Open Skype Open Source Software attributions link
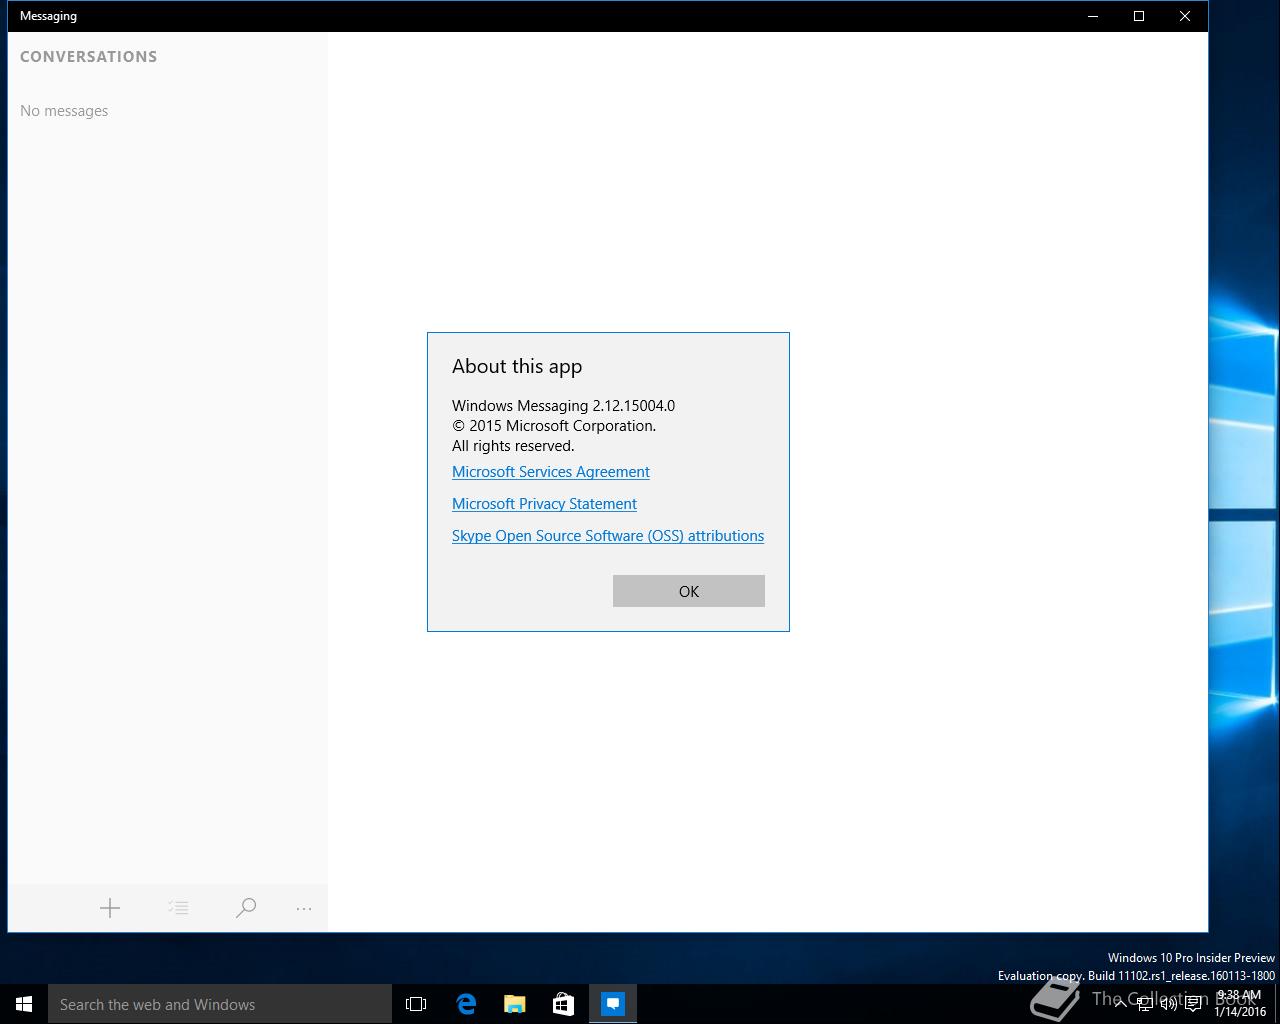 (608, 536)
